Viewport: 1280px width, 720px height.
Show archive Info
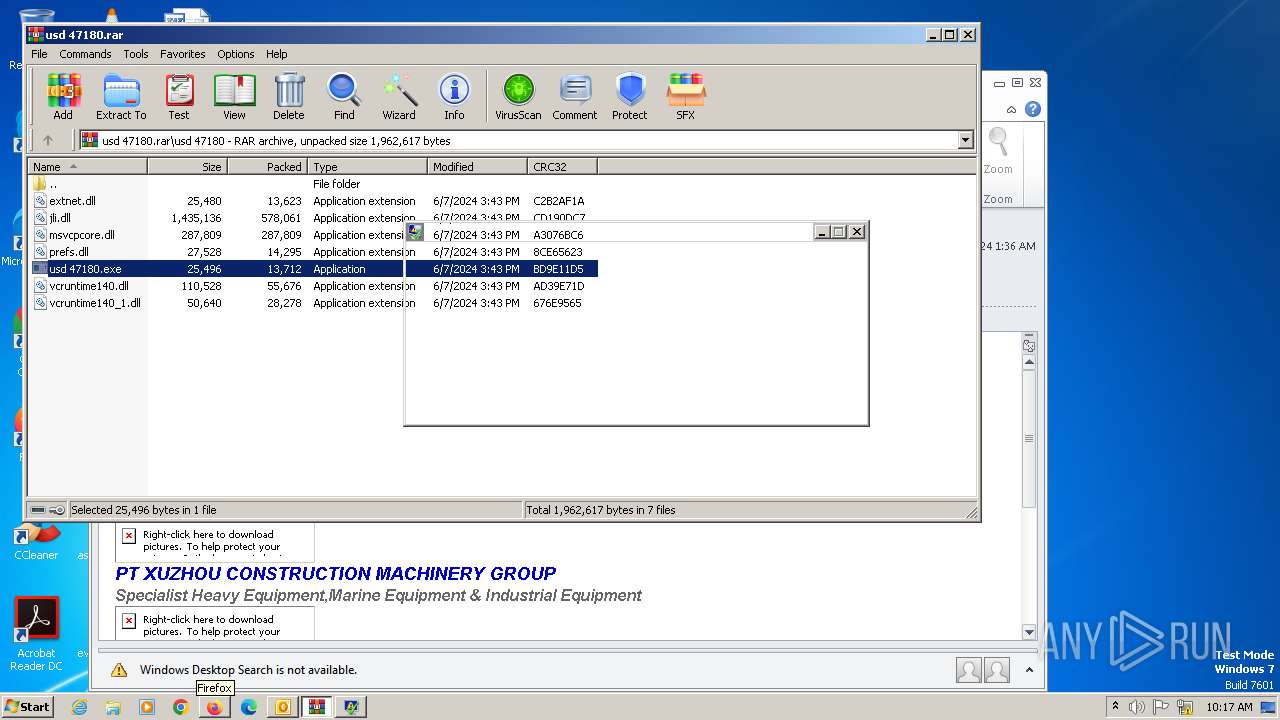coord(454,97)
